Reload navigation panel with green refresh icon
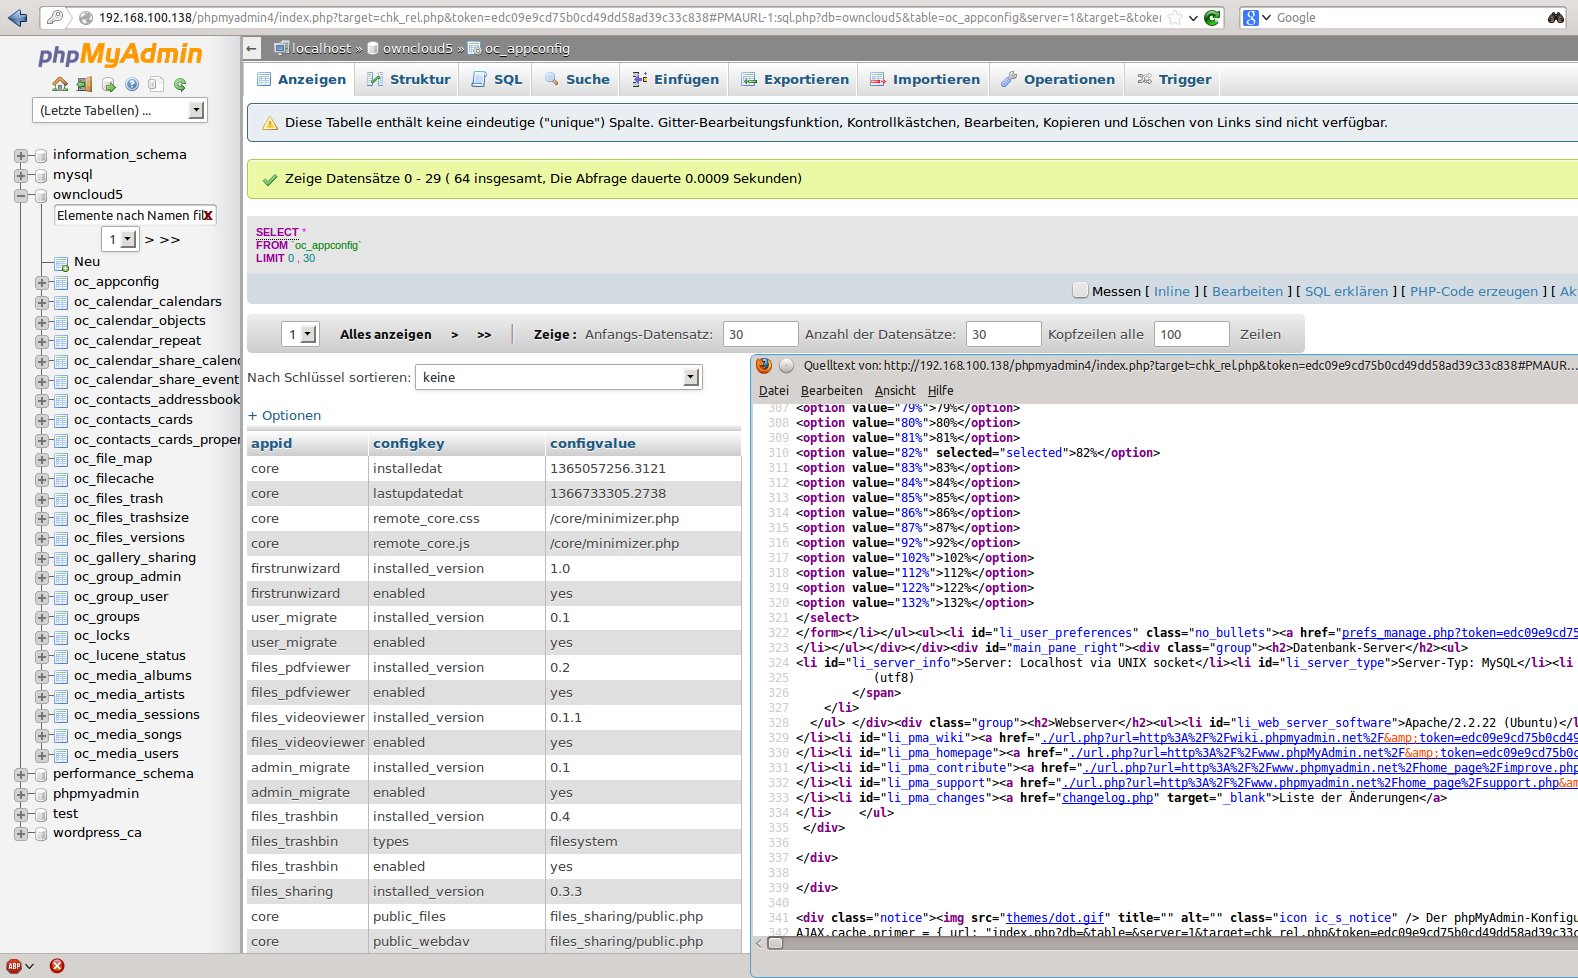This screenshot has height=978, width=1578. tap(180, 84)
